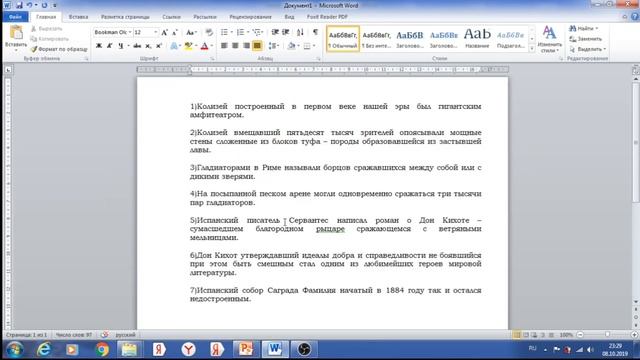Switch to Разметка страницы tab
The image size is (640, 360).
click(x=125, y=17)
